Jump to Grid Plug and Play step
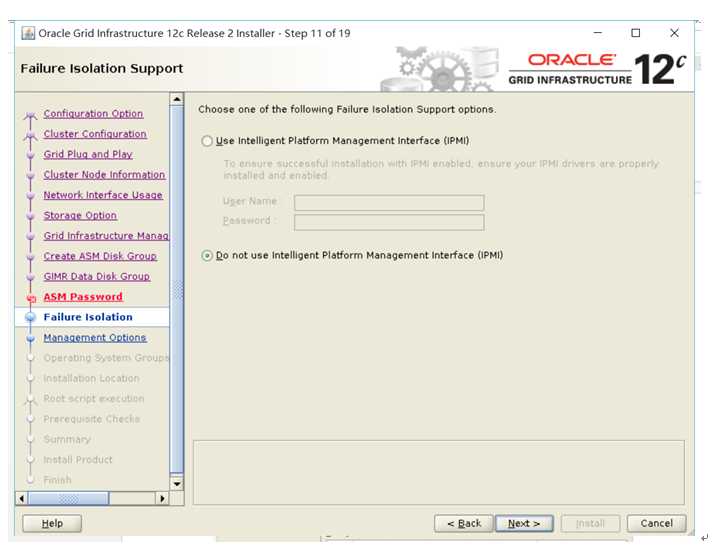 [x=88, y=154]
